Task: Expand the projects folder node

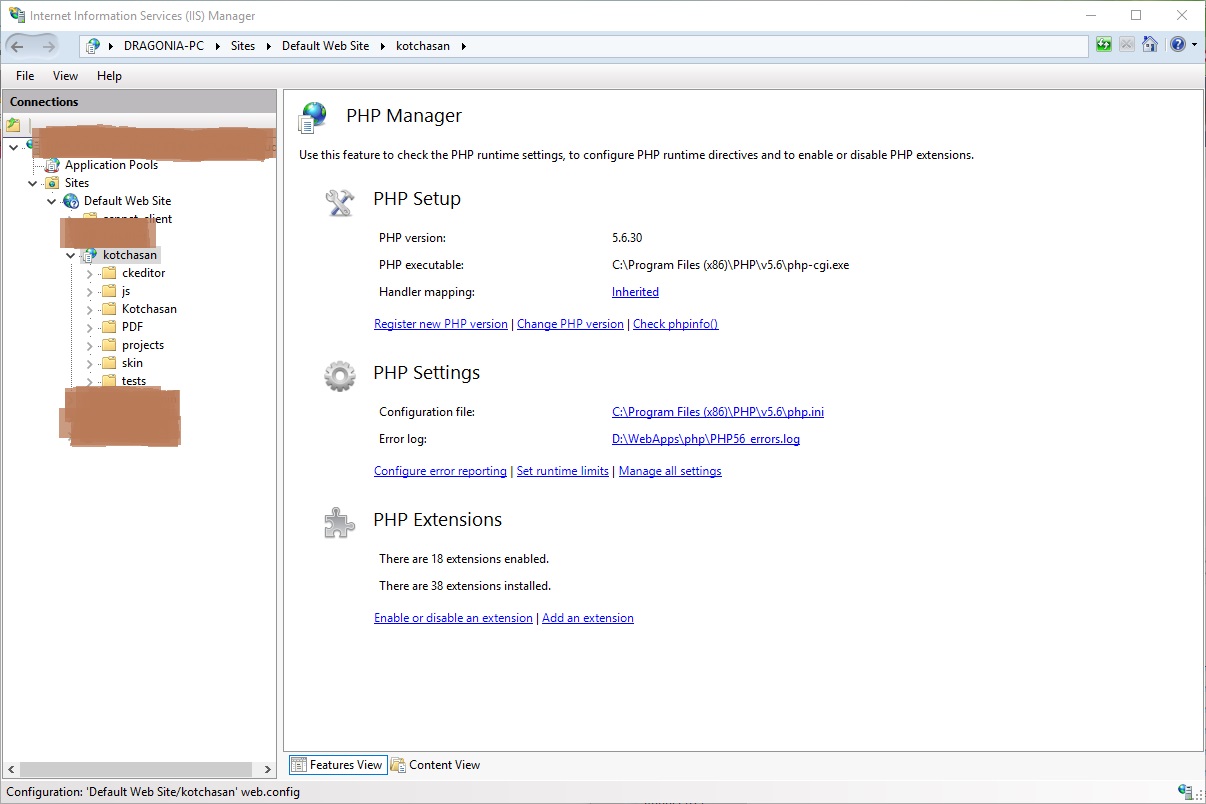Action: point(90,345)
